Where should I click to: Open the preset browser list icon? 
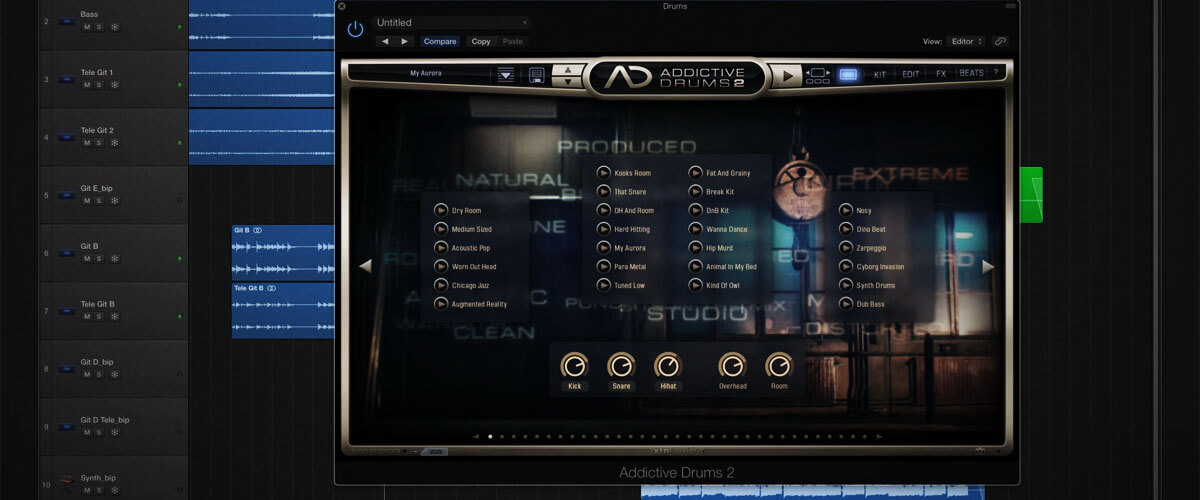[x=506, y=74]
